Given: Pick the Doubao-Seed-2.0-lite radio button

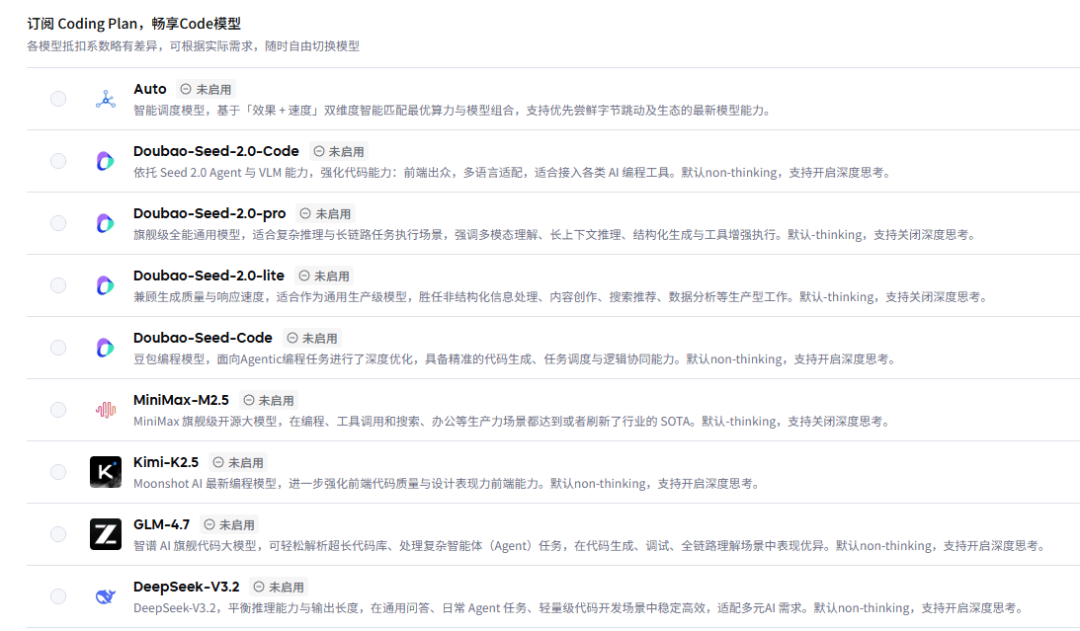Looking at the screenshot, I should [59, 285].
